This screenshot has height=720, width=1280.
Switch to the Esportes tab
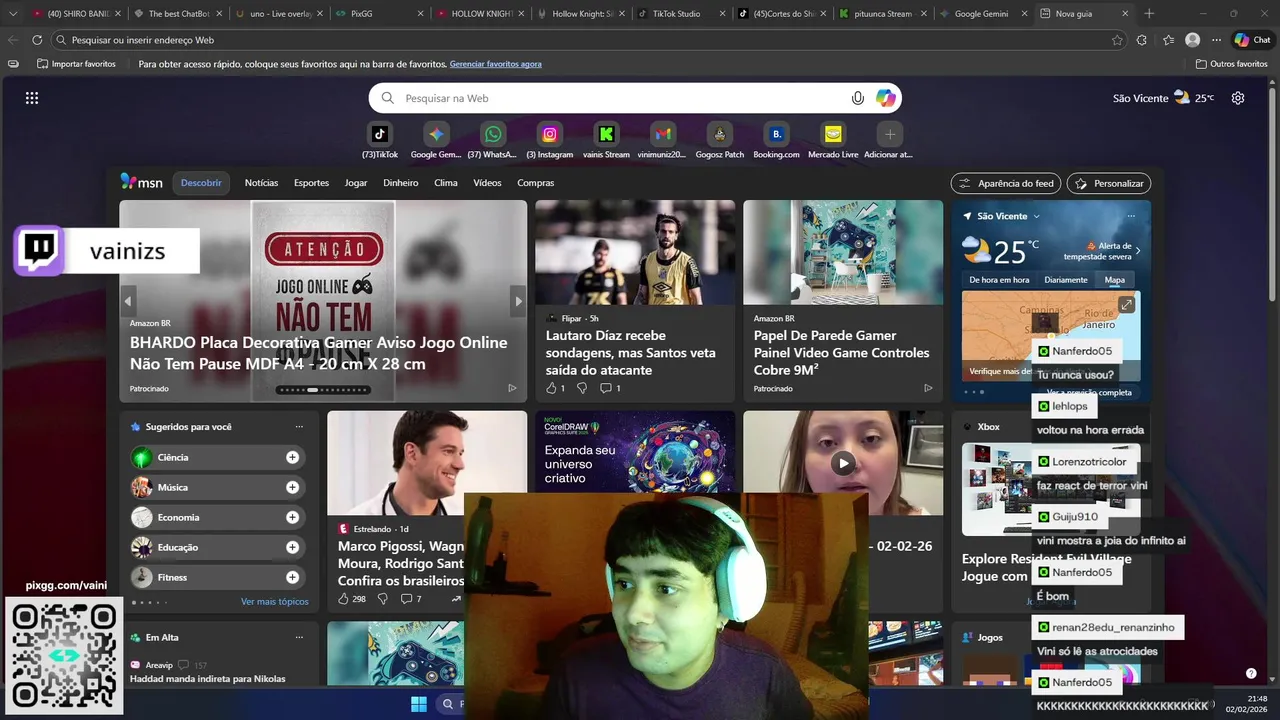pyautogui.click(x=311, y=183)
